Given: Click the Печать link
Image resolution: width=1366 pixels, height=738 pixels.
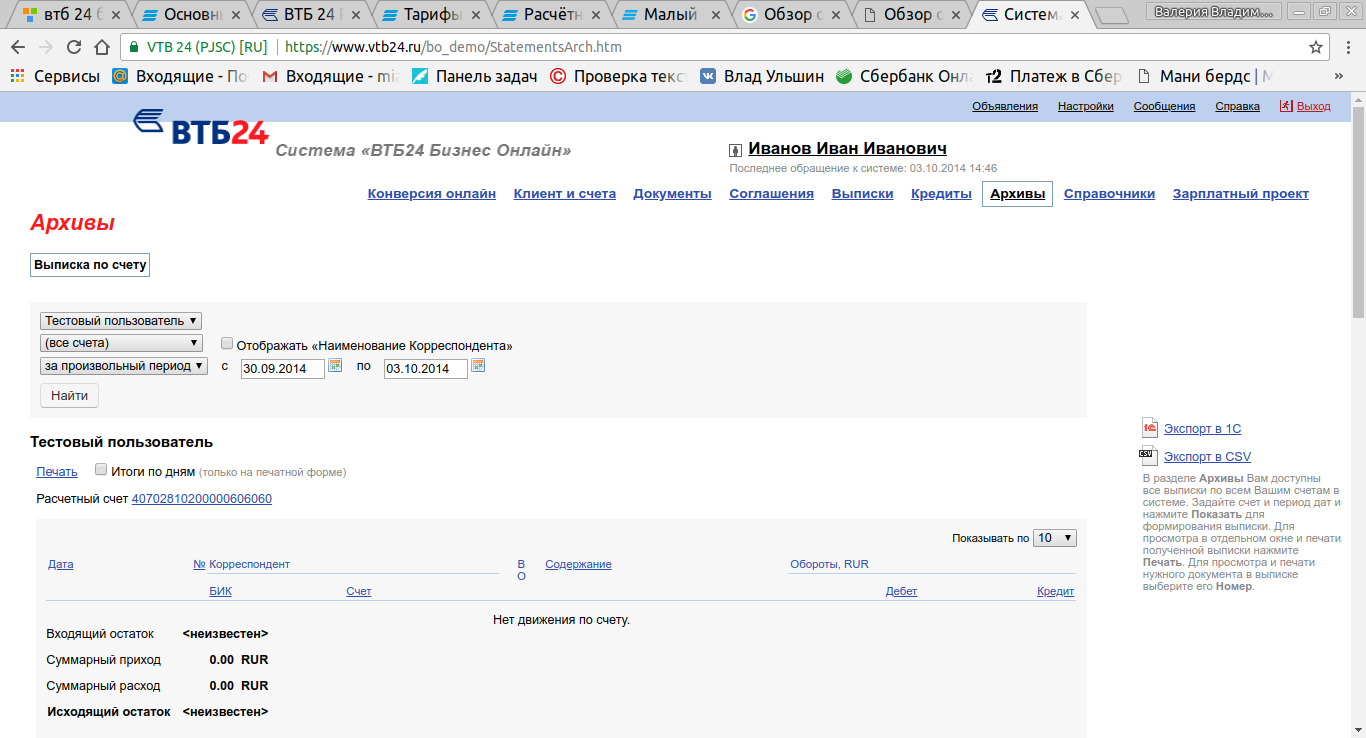Looking at the screenshot, I should point(57,472).
